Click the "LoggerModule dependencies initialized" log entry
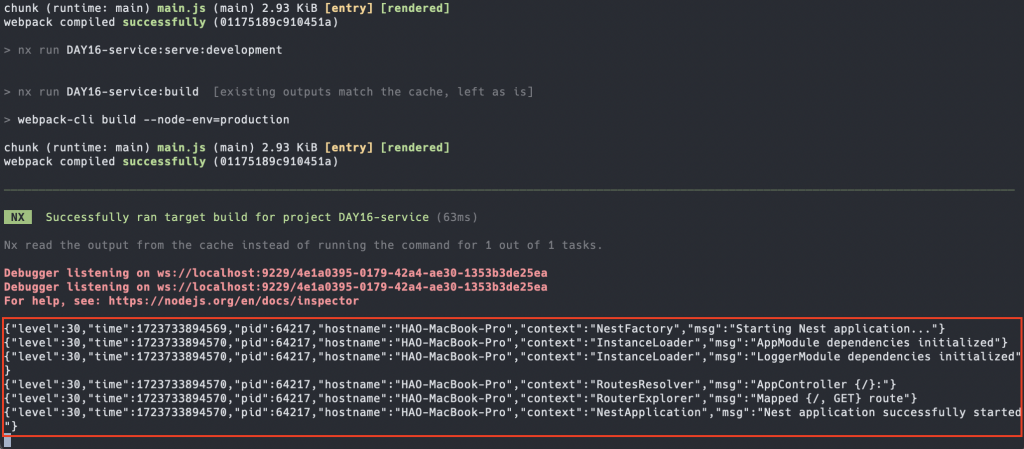 (513, 363)
